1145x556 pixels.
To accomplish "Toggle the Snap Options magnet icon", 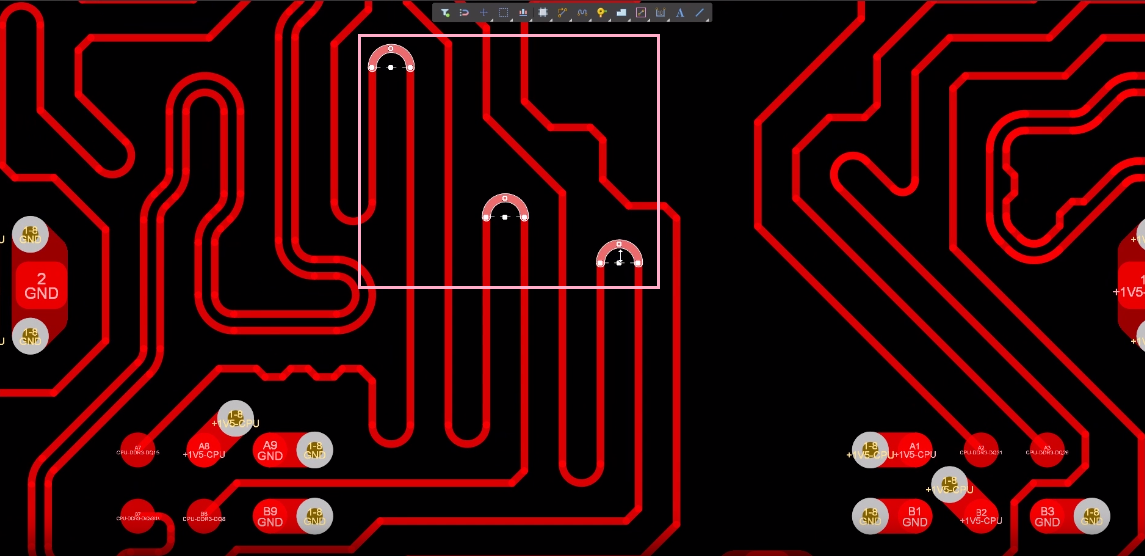I will [464, 12].
